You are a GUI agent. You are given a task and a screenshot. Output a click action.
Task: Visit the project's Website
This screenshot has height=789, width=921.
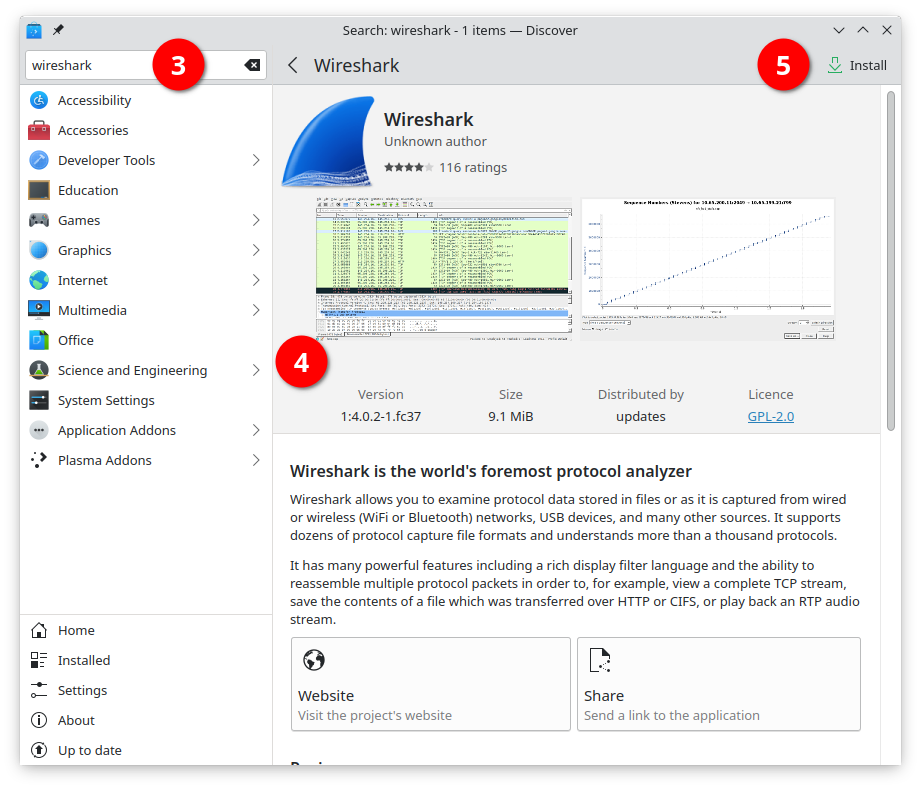tap(430, 684)
